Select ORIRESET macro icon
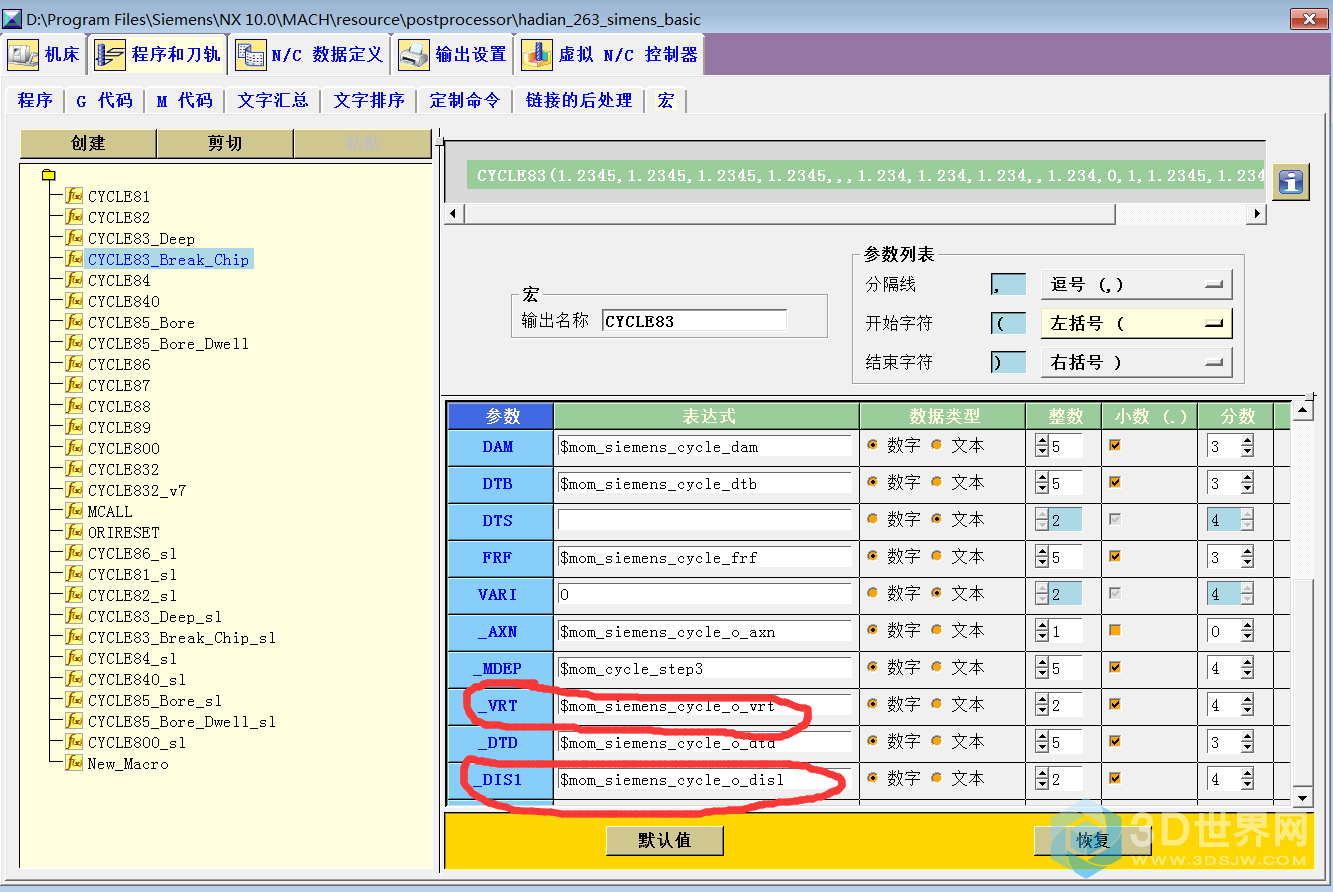1333x892 pixels. click(x=74, y=532)
